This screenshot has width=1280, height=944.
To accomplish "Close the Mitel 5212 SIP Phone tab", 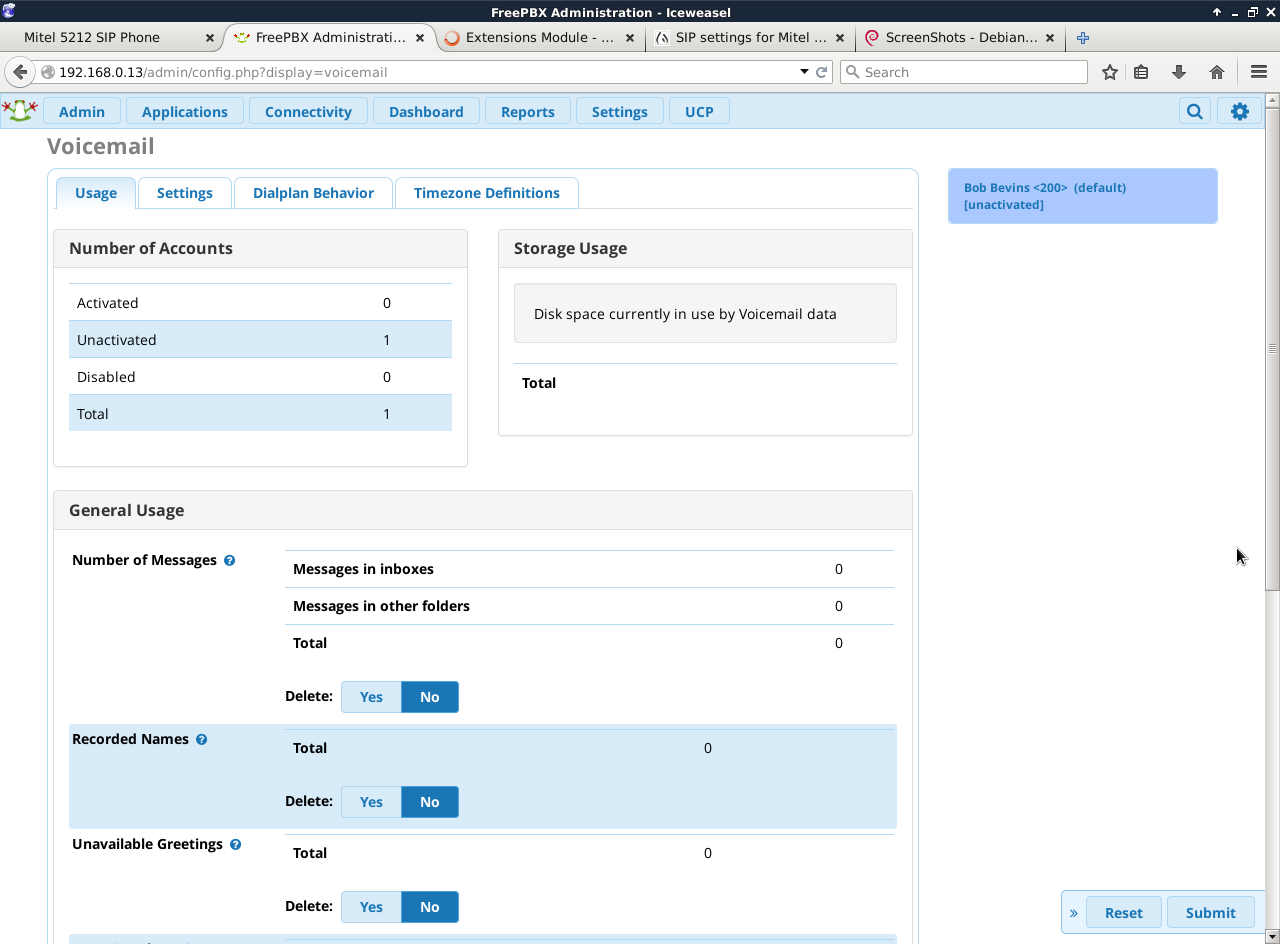I will click(x=210, y=38).
